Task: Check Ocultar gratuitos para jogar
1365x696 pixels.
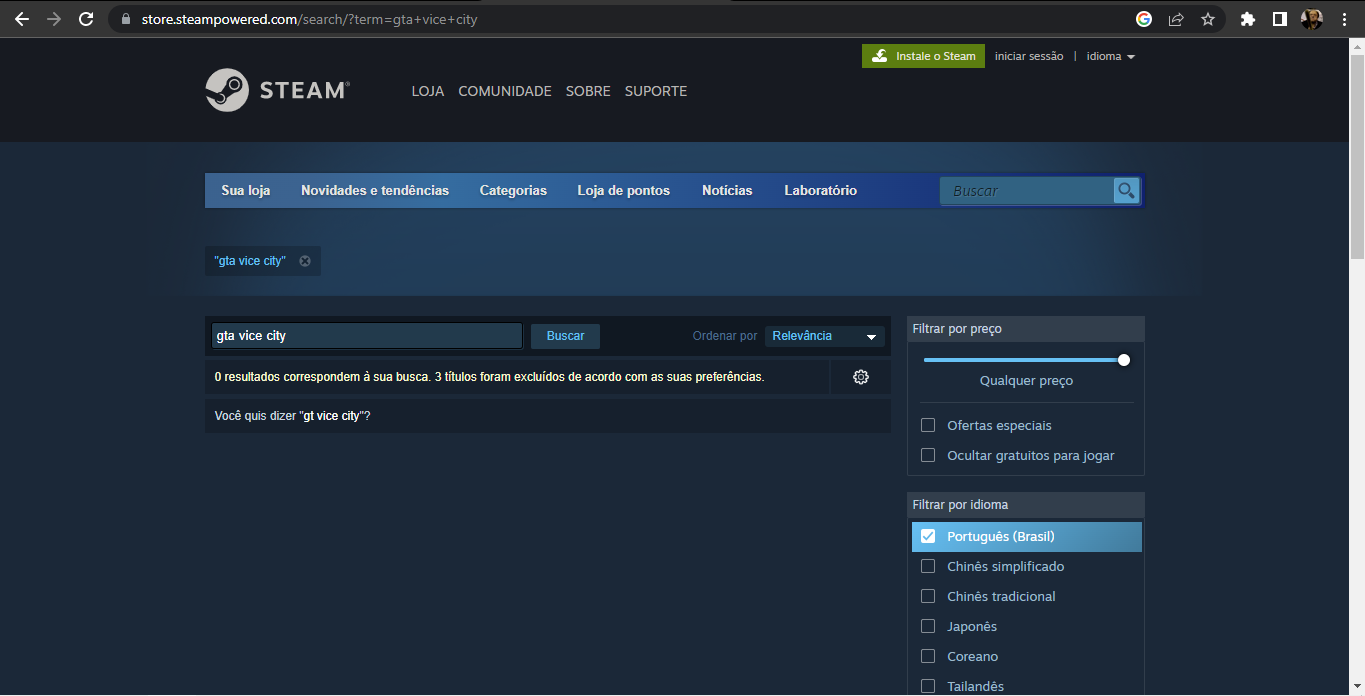Action: [x=928, y=455]
